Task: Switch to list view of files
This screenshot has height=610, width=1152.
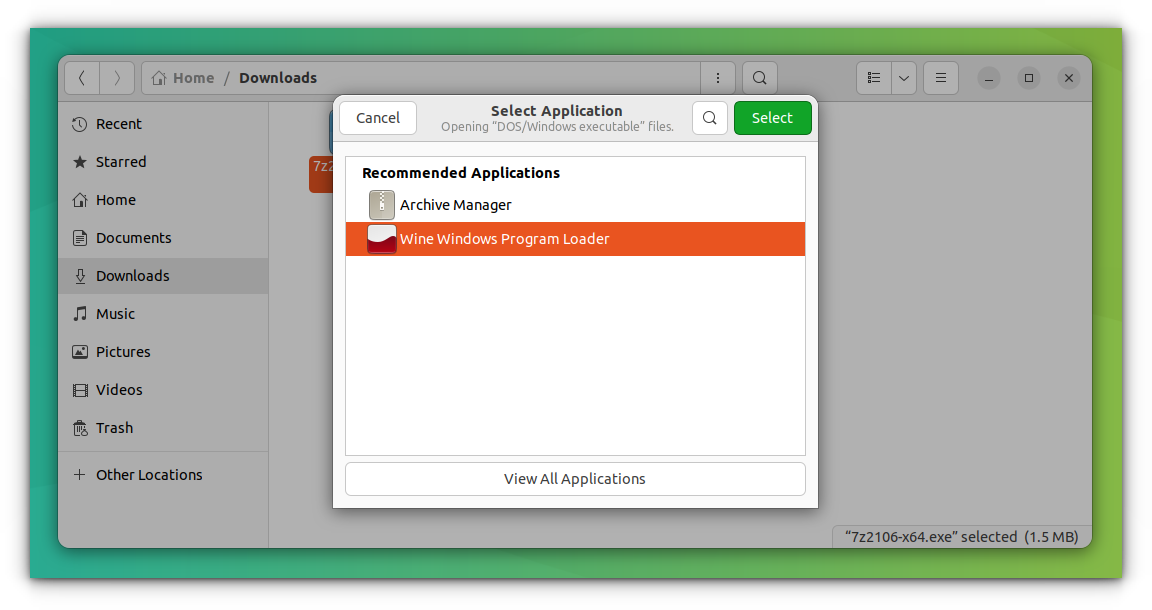Action: pos(872,77)
